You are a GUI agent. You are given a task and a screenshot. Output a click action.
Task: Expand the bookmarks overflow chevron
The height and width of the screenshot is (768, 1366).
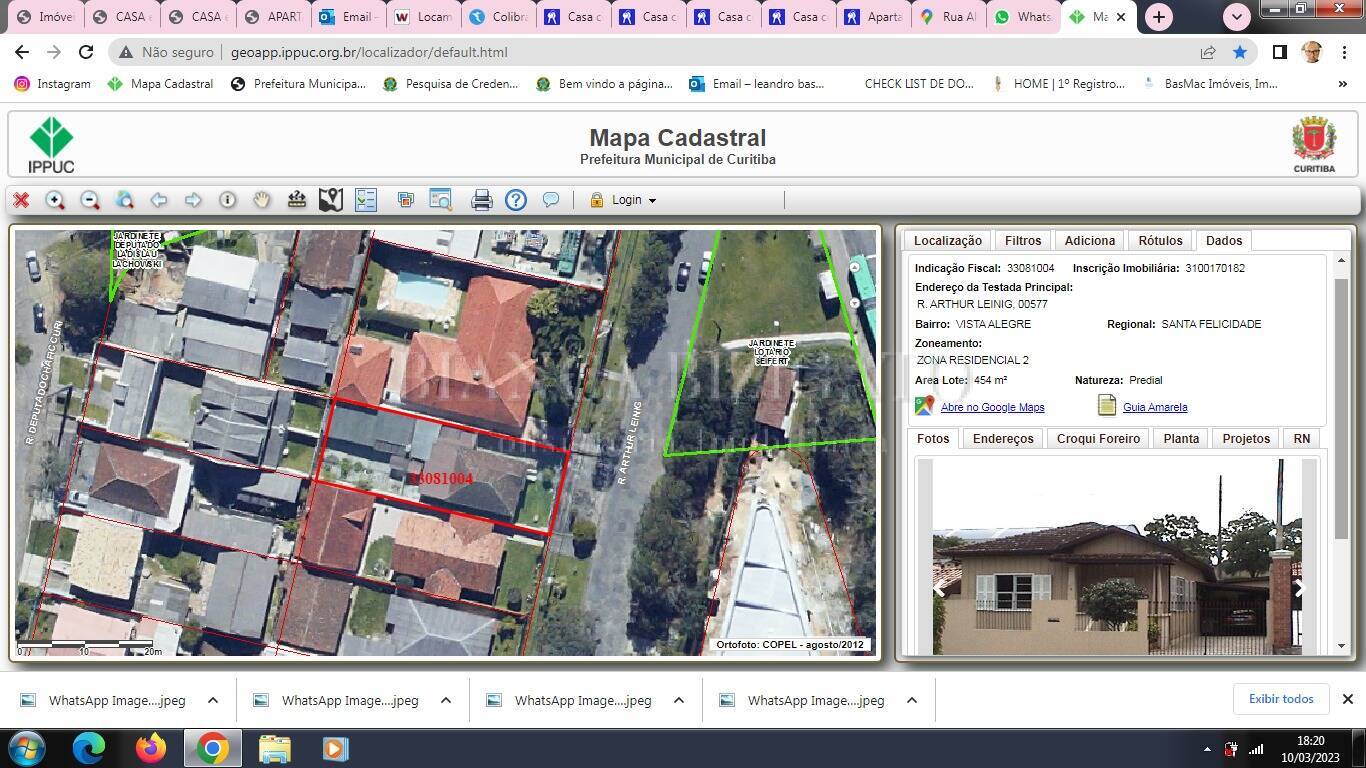click(1343, 84)
